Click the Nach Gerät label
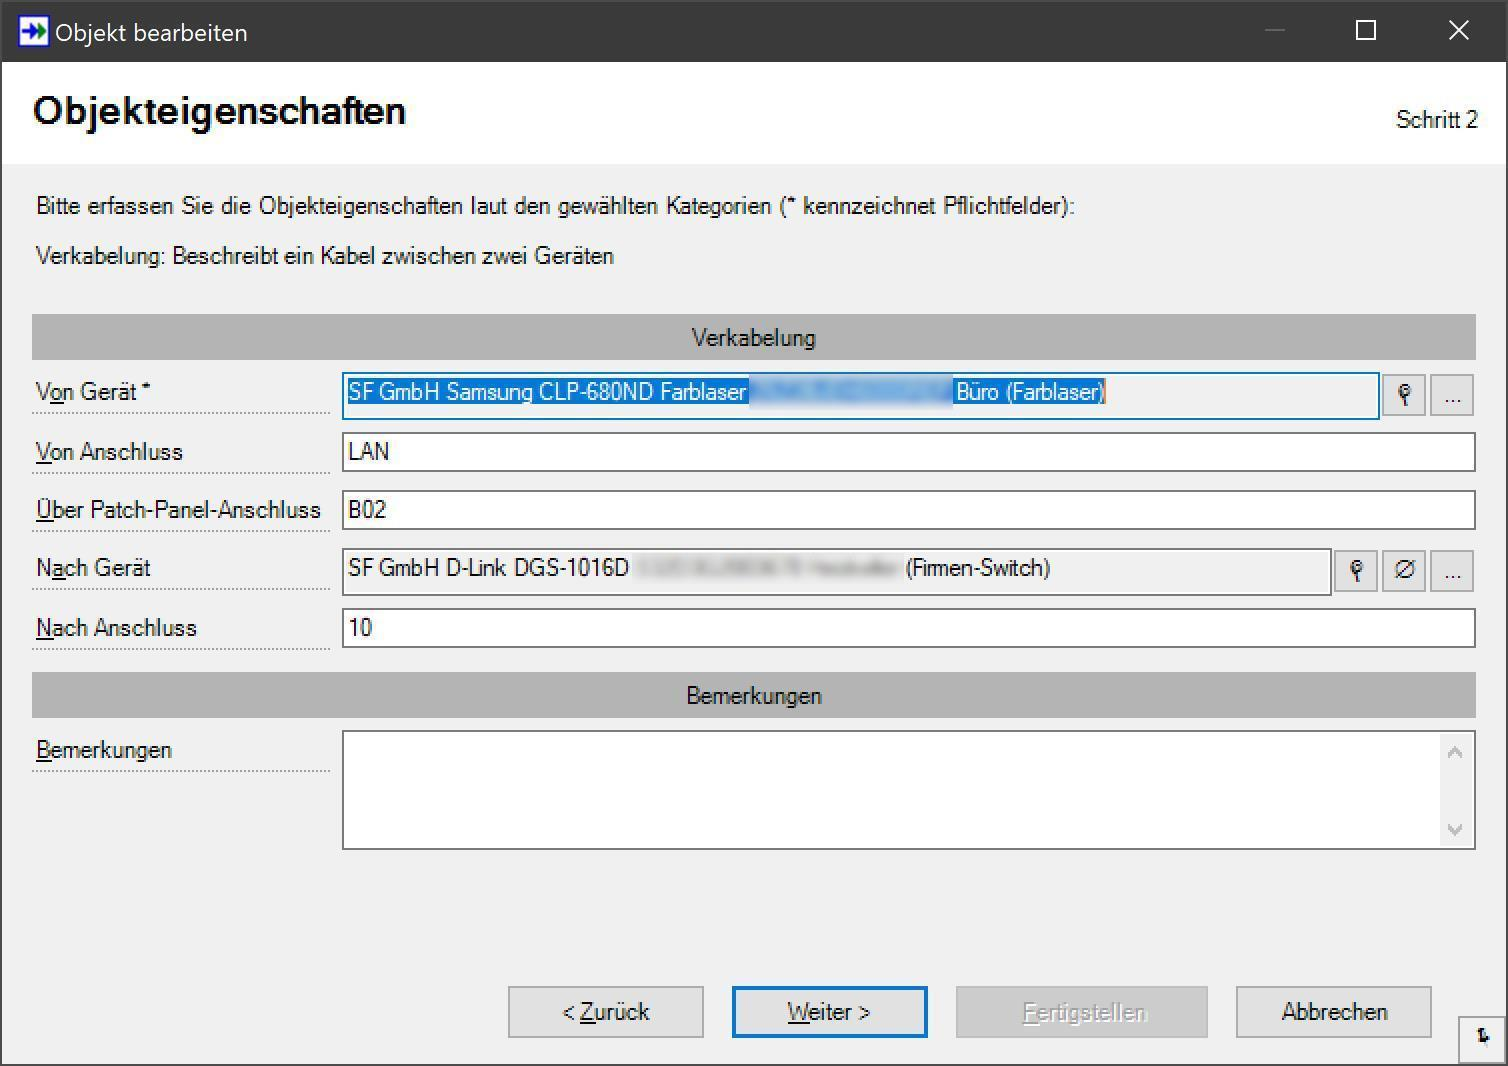This screenshot has height=1066, width=1508. click(x=93, y=568)
